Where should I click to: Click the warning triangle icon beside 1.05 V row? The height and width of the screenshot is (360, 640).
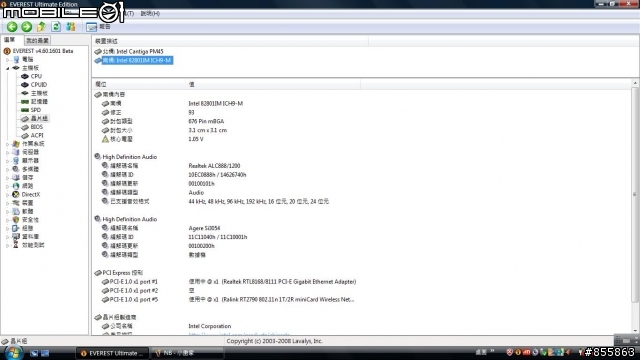(105, 139)
